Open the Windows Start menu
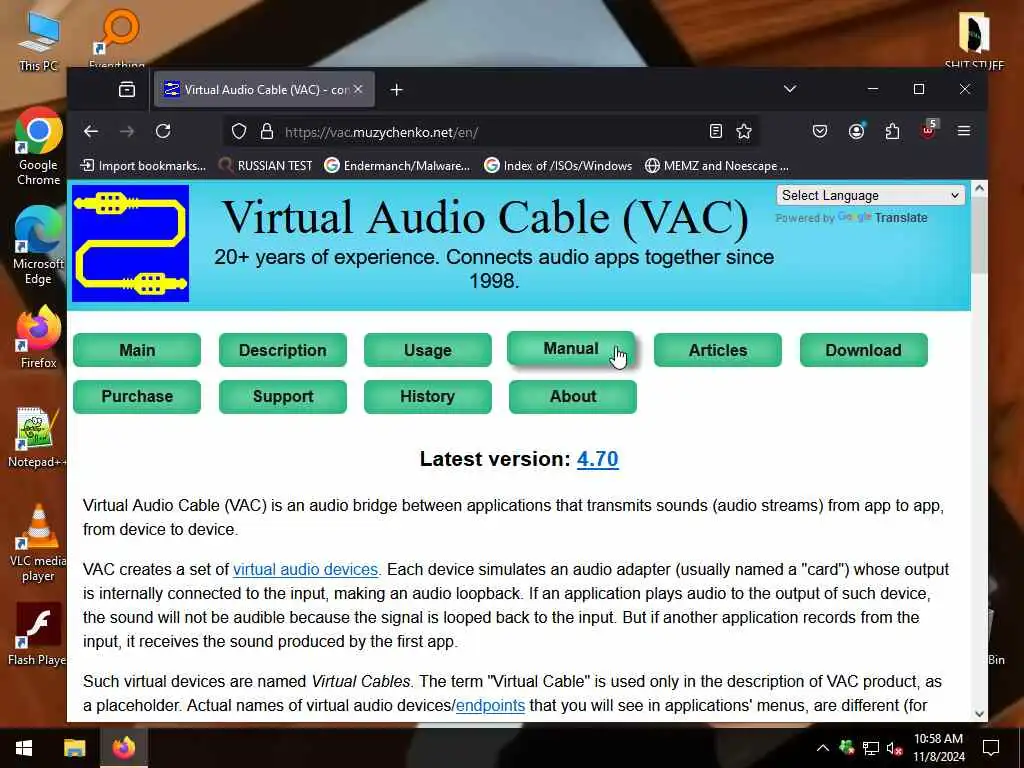 24,748
